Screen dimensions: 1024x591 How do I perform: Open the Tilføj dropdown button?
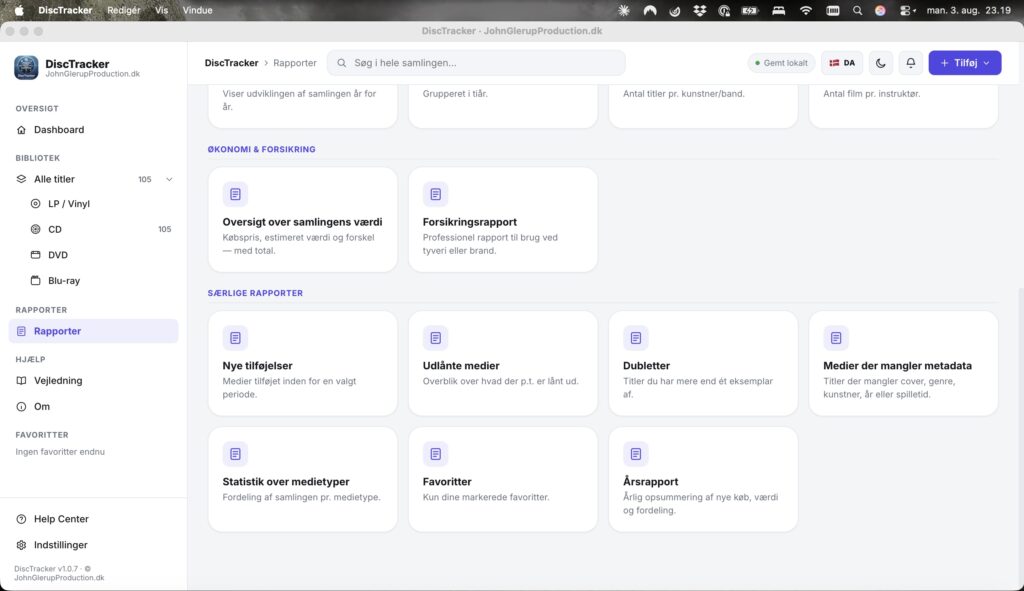(x=965, y=63)
